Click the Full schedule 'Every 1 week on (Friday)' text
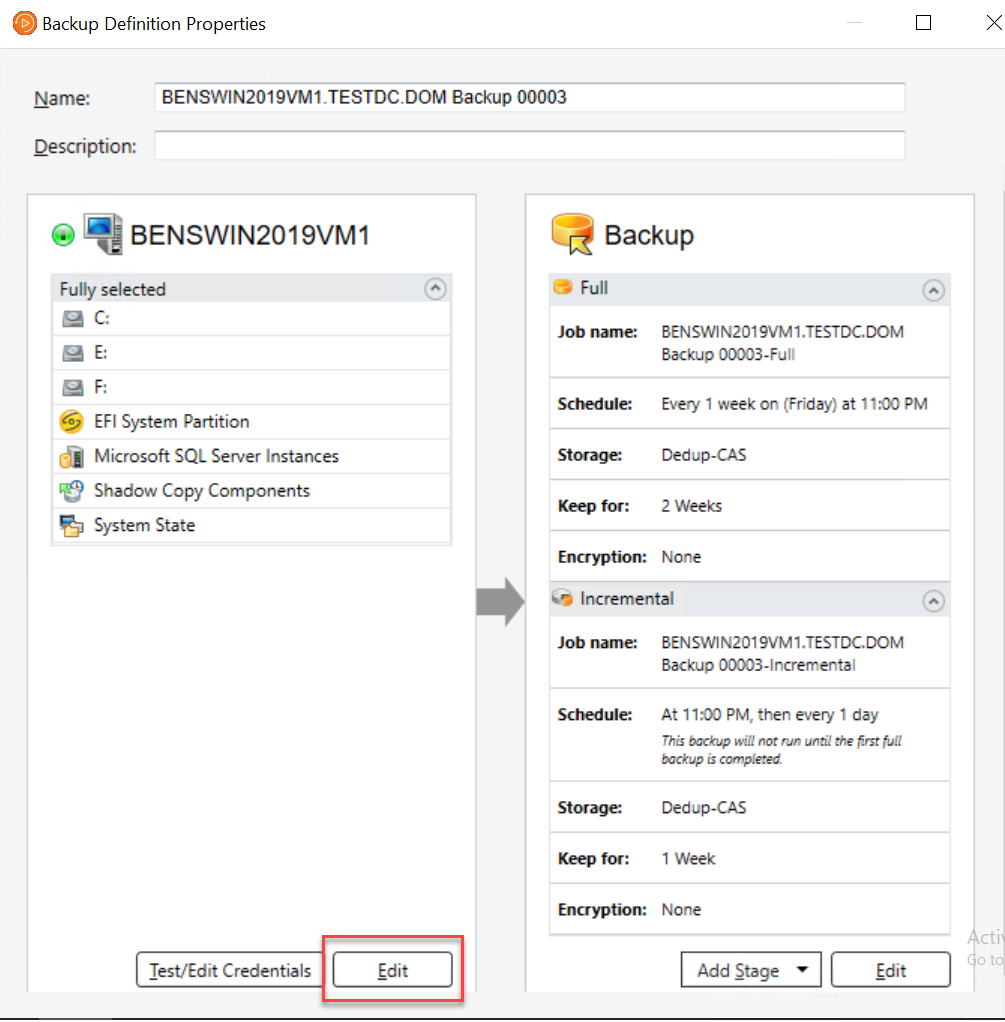Viewport: 1005px width, 1022px height. (794, 404)
